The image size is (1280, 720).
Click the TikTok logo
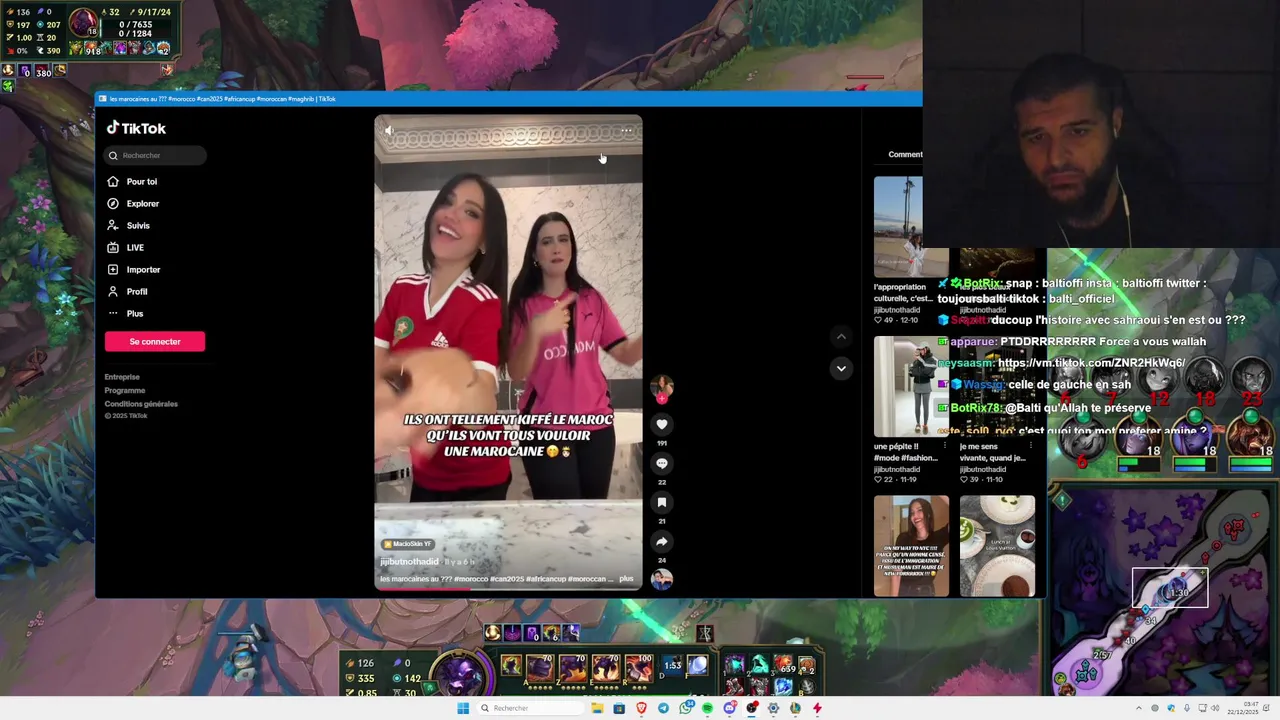pyautogui.click(x=136, y=128)
